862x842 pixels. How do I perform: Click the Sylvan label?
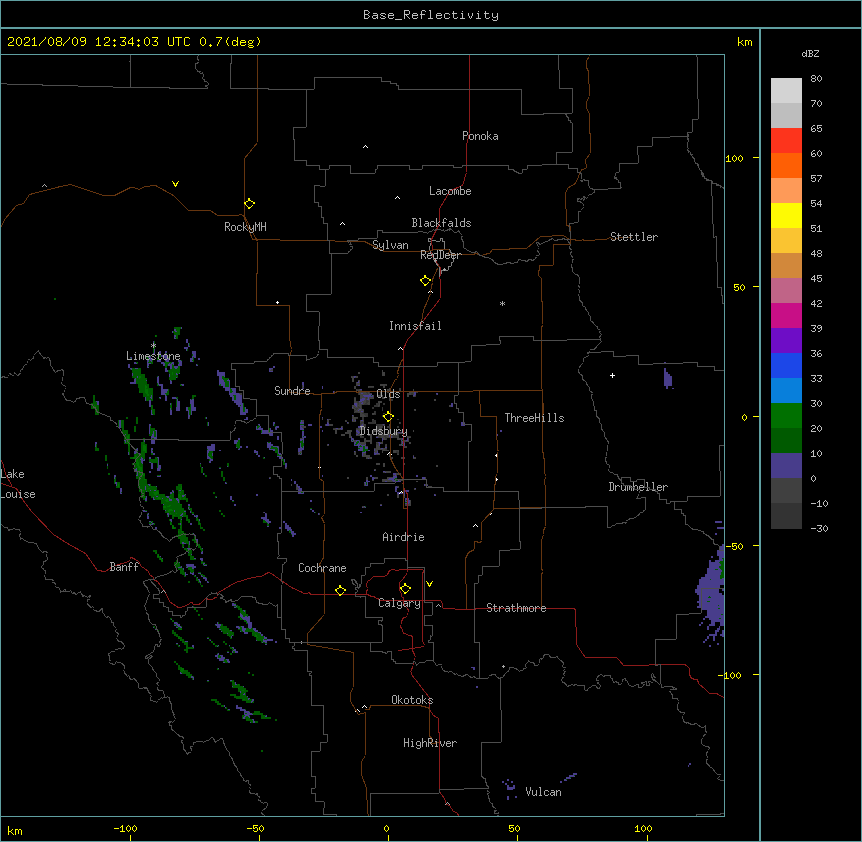pyautogui.click(x=390, y=245)
